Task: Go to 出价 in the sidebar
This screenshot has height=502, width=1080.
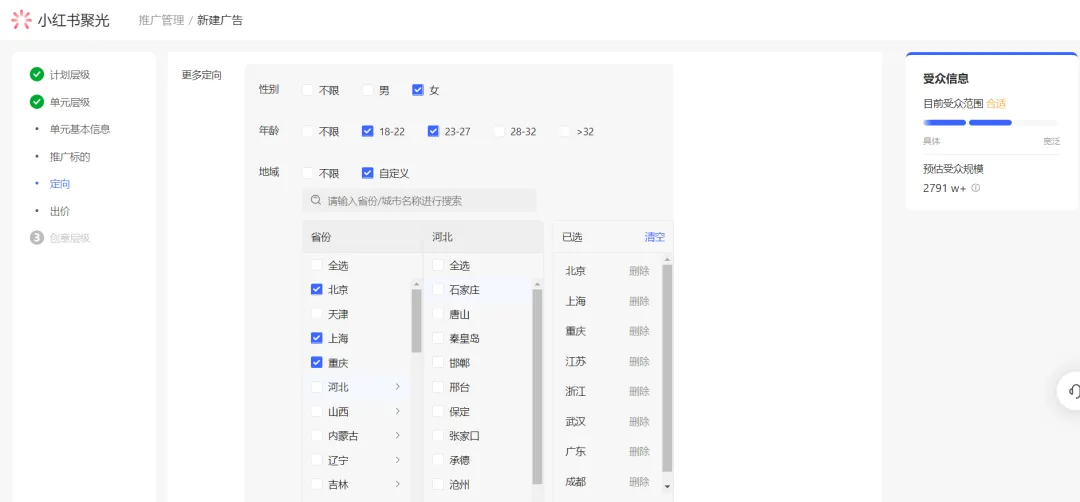Action: [60, 211]
